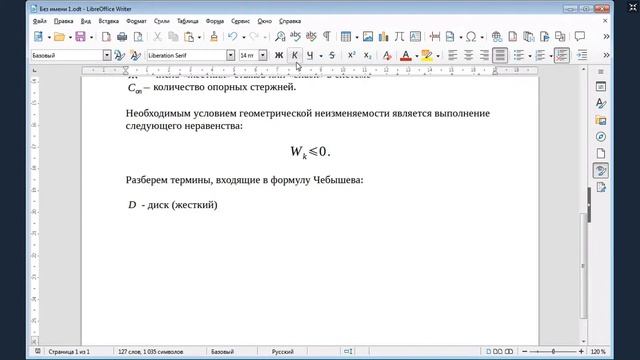Click page count Страница 1 из 1
Image resolution: width=640 pixels, height=360 pixels.
click(69, 351)
